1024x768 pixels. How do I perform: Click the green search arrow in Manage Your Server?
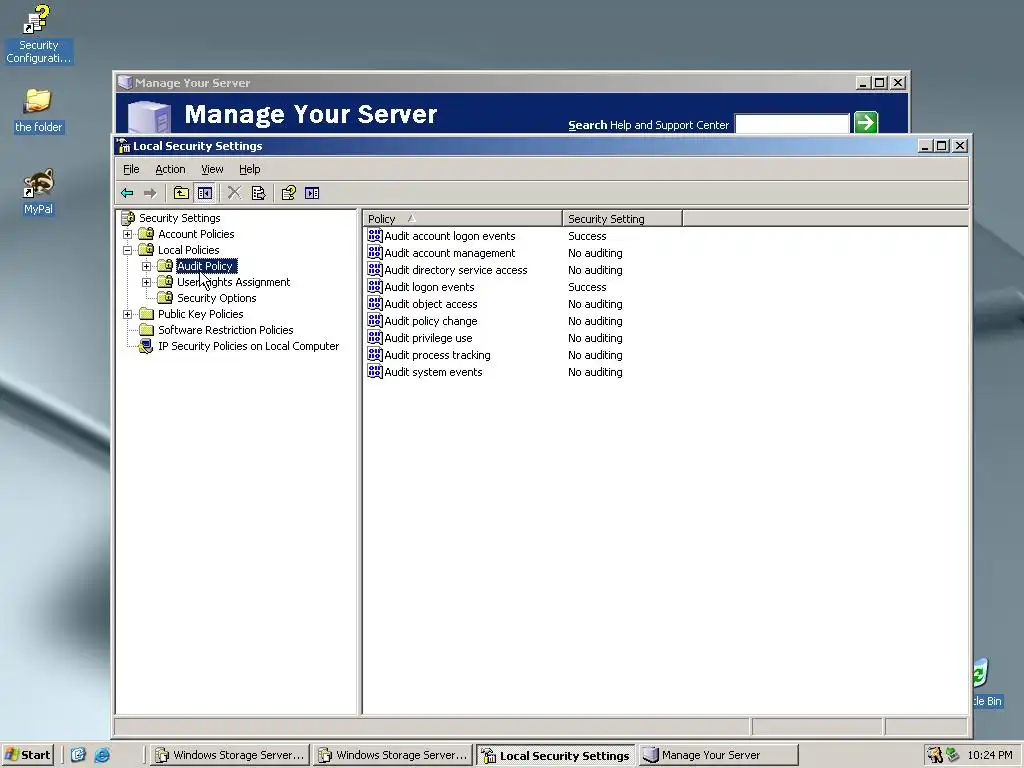pos(866,122)
